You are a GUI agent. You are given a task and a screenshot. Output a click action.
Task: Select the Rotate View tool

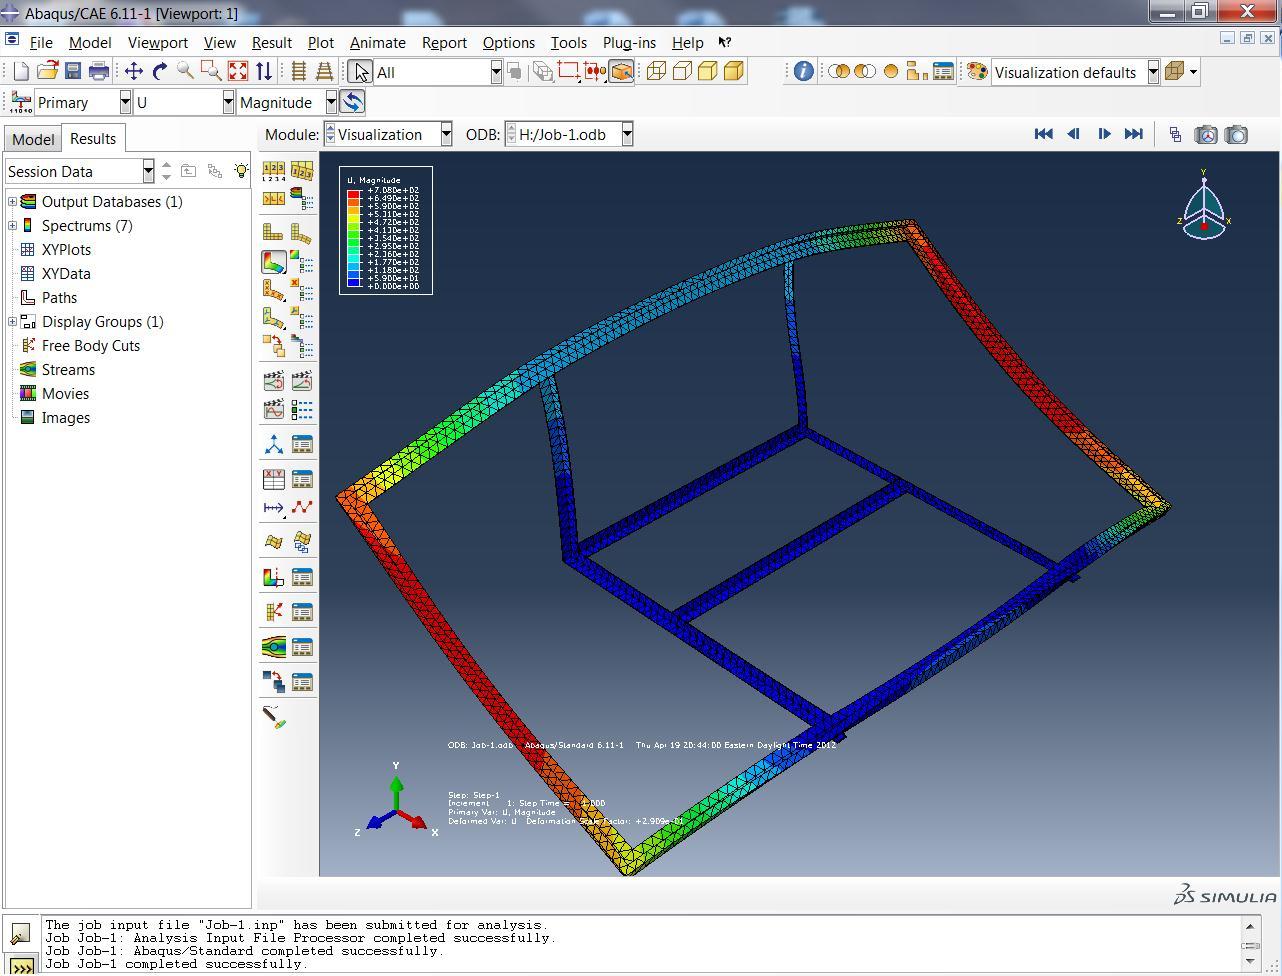tap(159, 71)
